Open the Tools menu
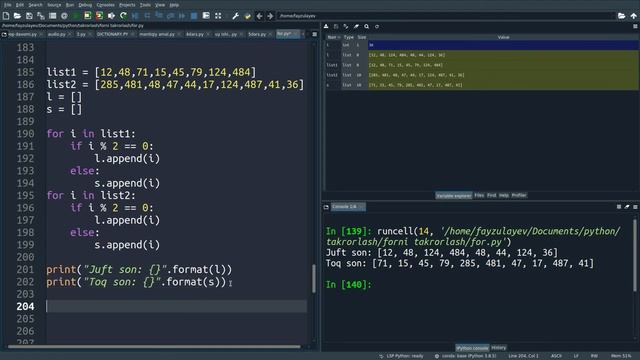 point(145,5)
